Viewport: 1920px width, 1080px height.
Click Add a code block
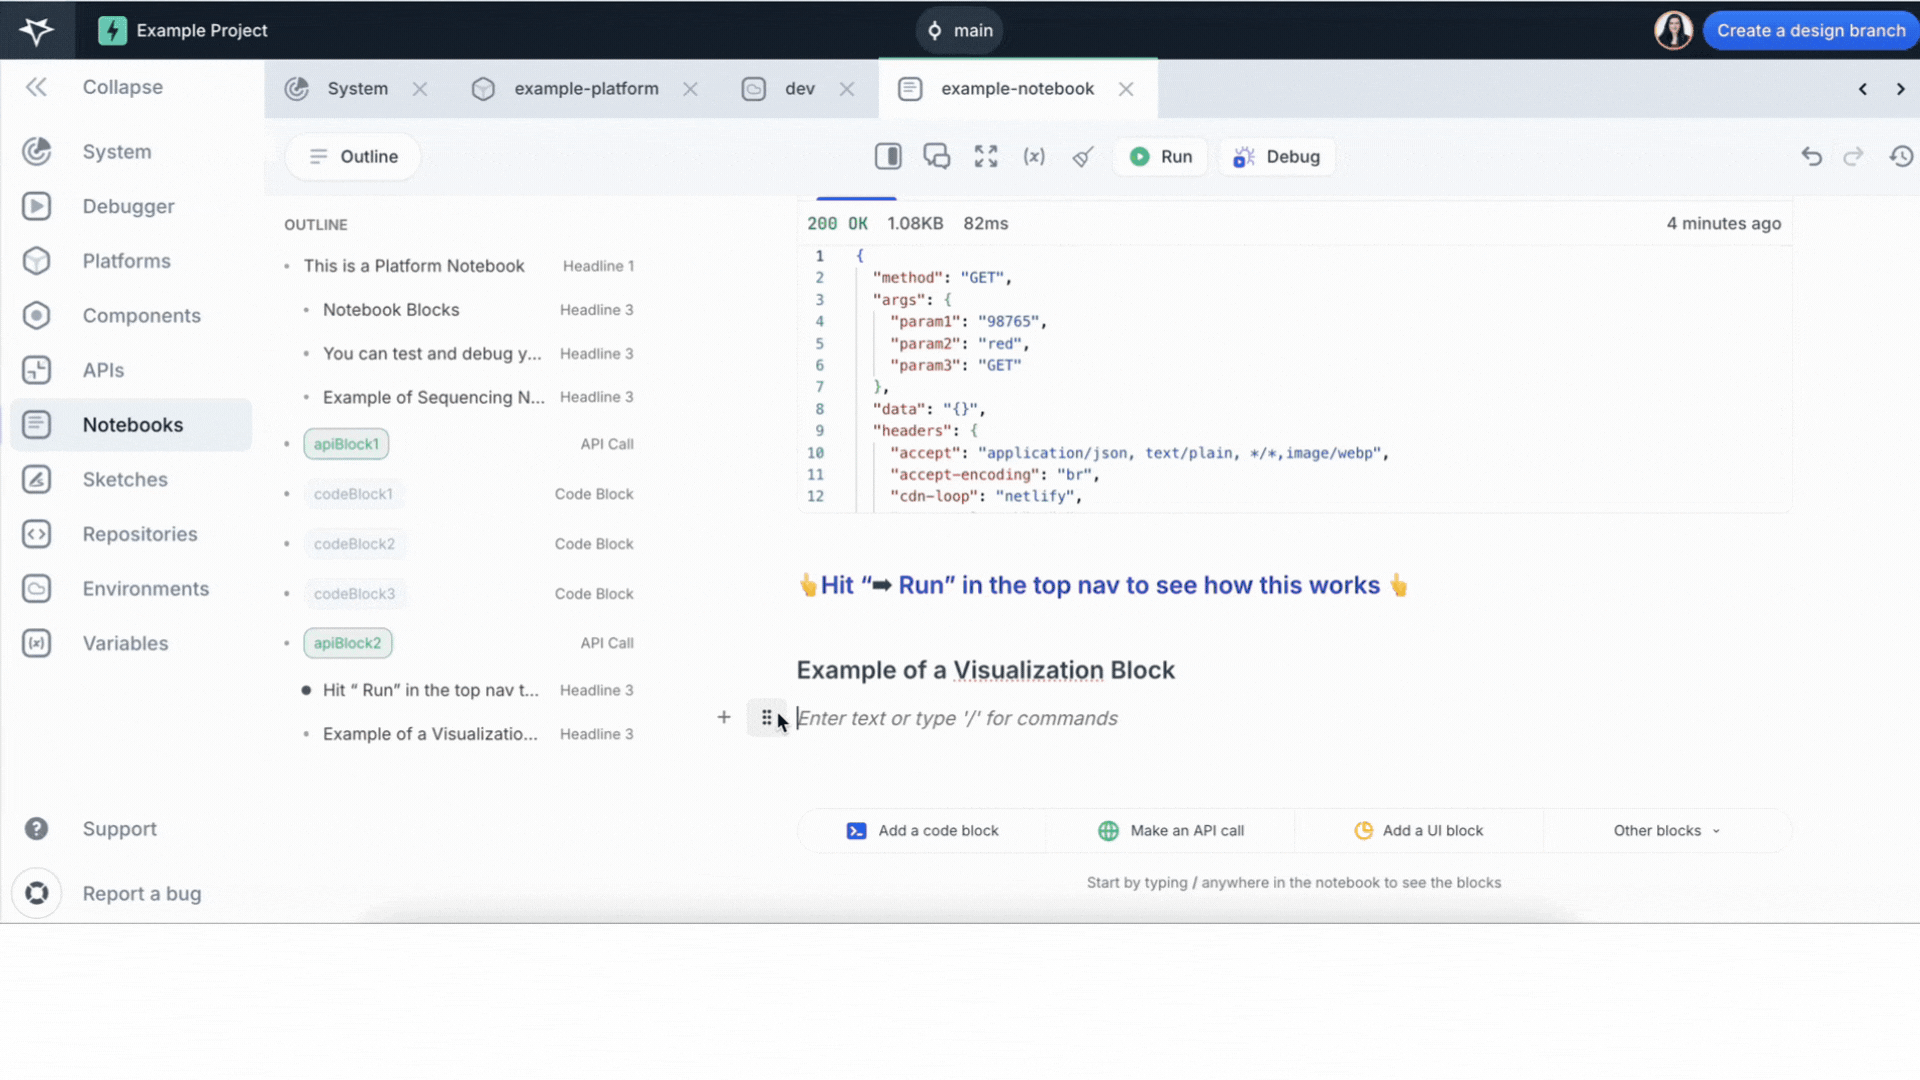[x=922, y=831]
